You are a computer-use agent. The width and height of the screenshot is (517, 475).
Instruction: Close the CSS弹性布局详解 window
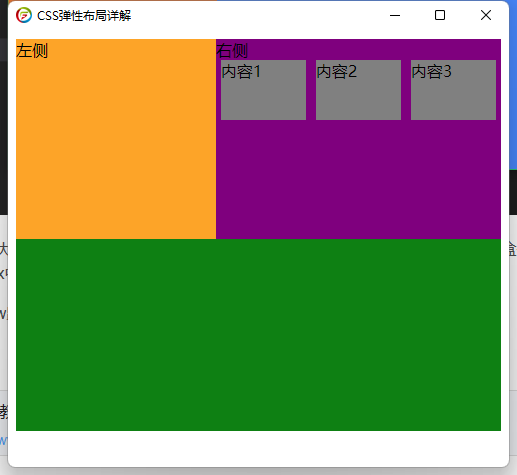[x=486, y=15]
